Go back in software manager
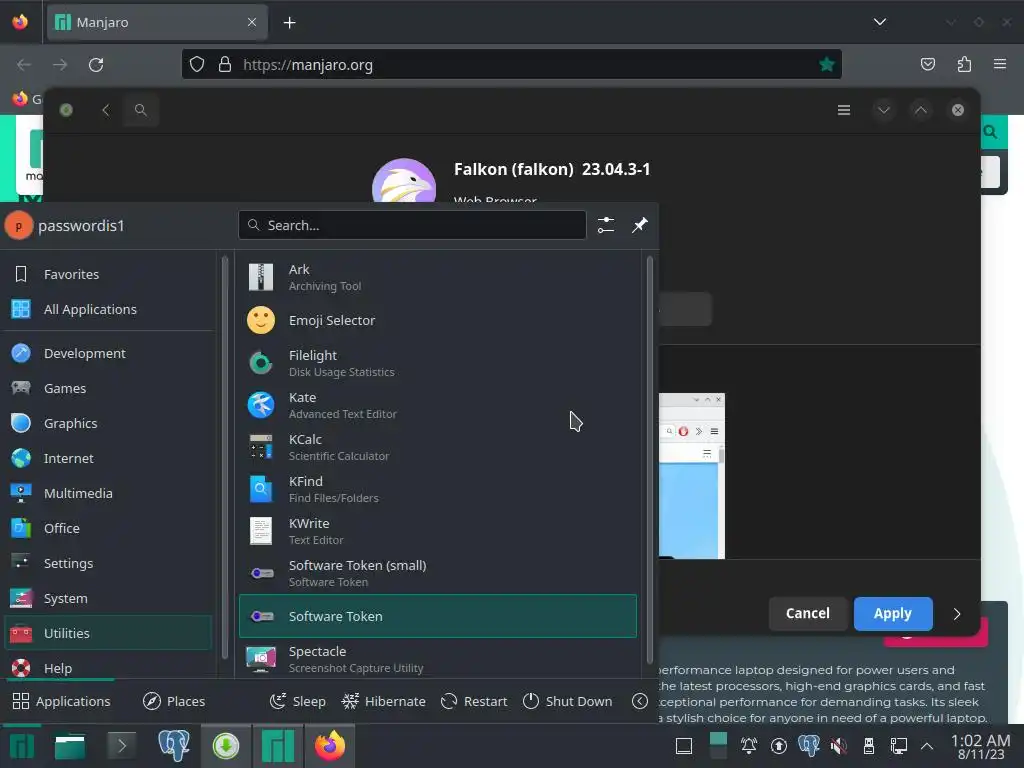1024x768 pixels. (x=106, y=110)
